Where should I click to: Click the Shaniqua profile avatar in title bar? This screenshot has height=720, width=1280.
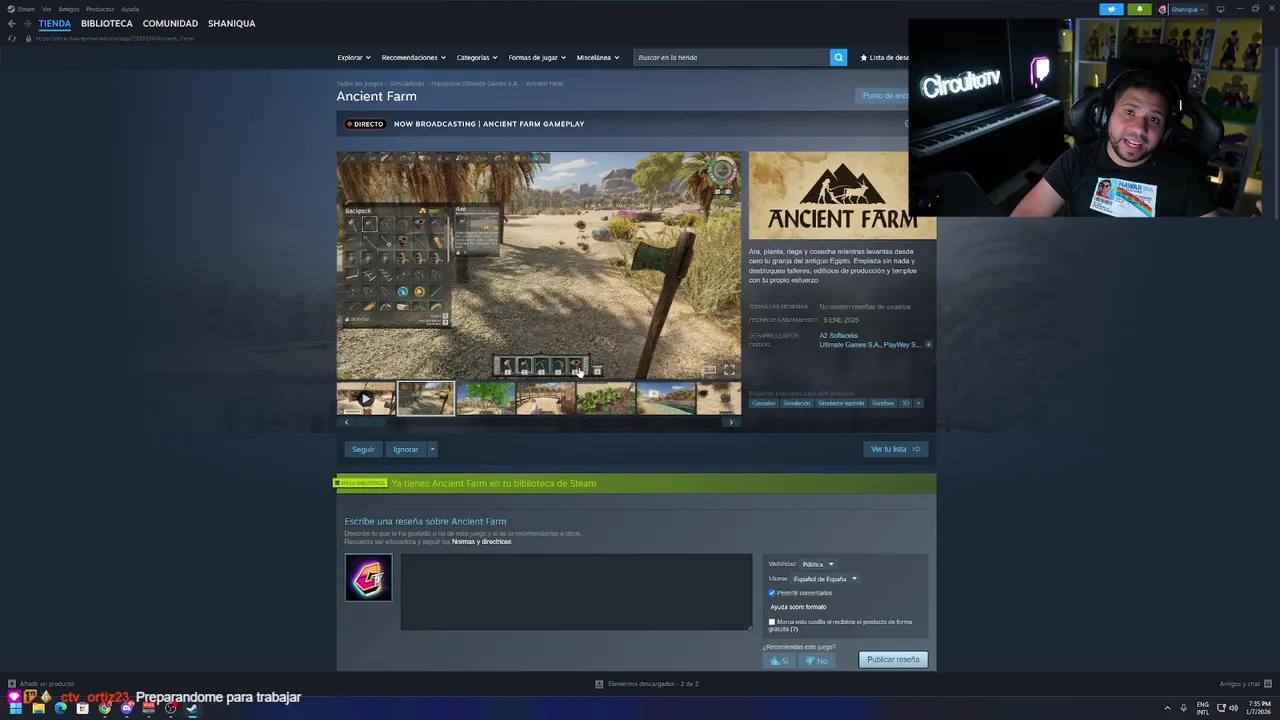[x=1162, y=9]
